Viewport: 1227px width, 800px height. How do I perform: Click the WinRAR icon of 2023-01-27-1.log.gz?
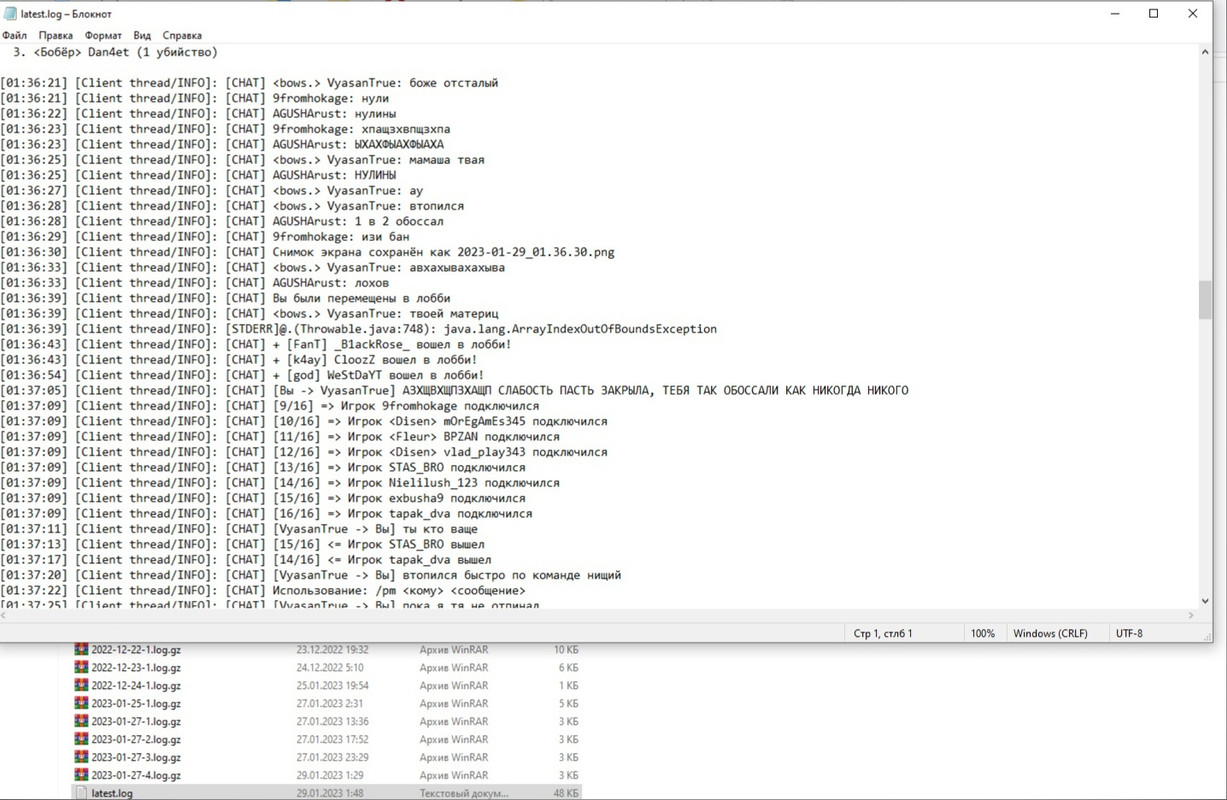click(81, 722)
